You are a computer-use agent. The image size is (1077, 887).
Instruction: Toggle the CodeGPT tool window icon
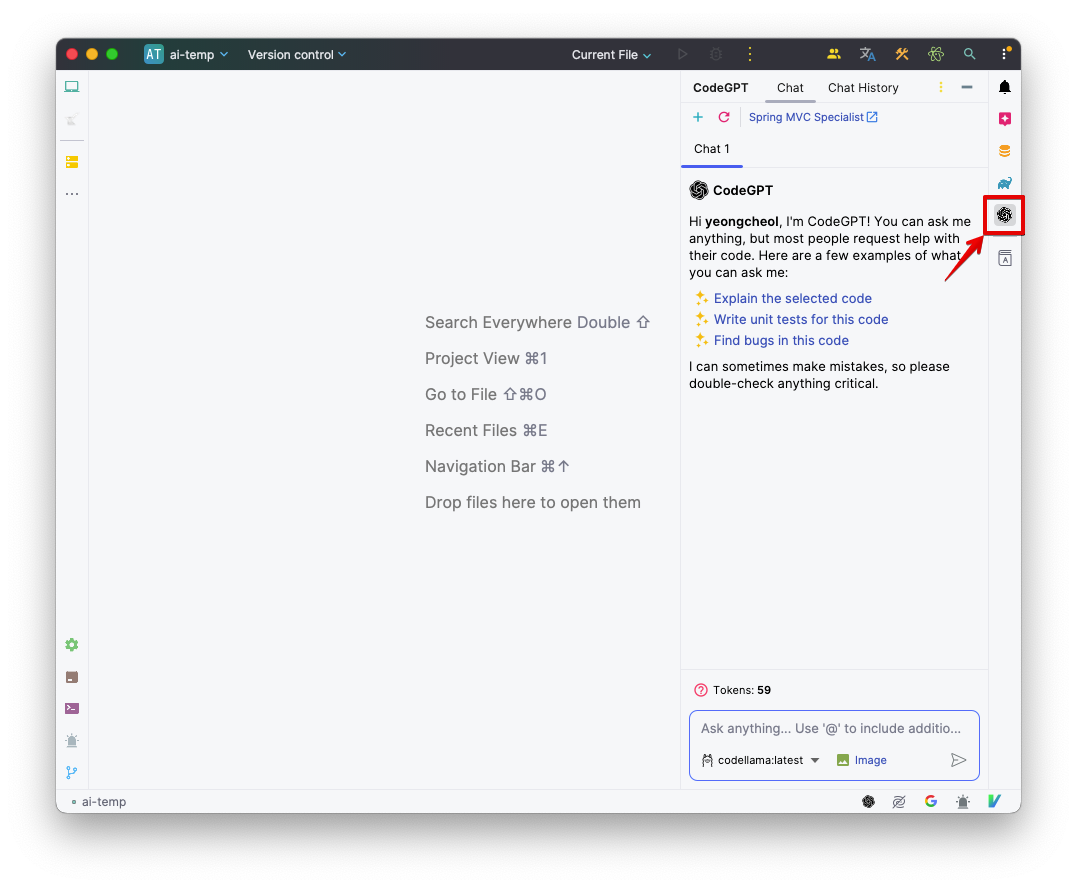tap(1004, 215)
